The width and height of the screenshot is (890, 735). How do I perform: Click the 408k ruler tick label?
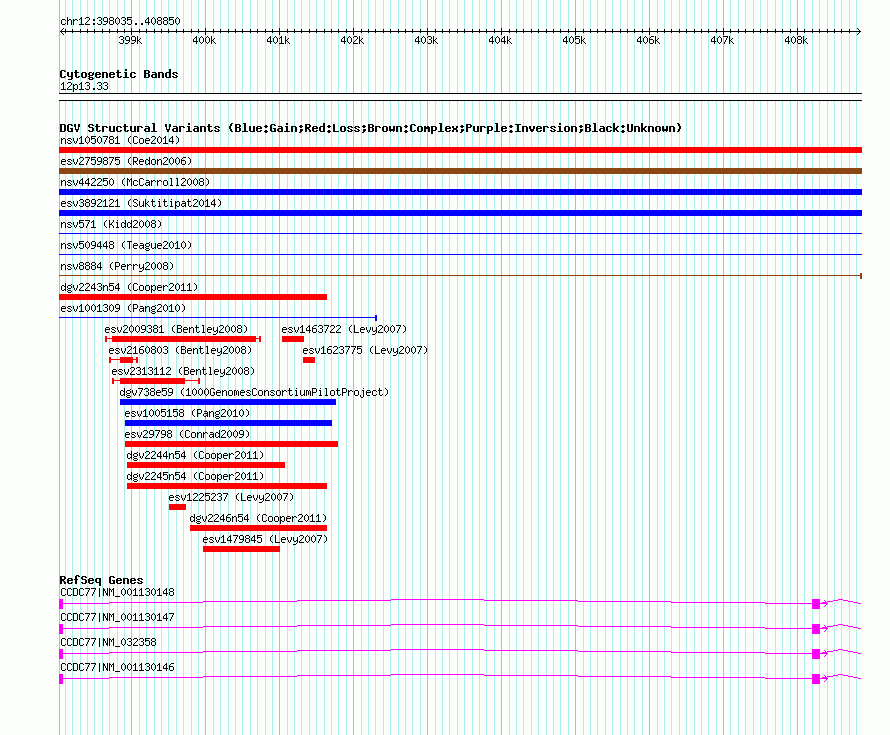pyautogui.click(x=796, y=40)
